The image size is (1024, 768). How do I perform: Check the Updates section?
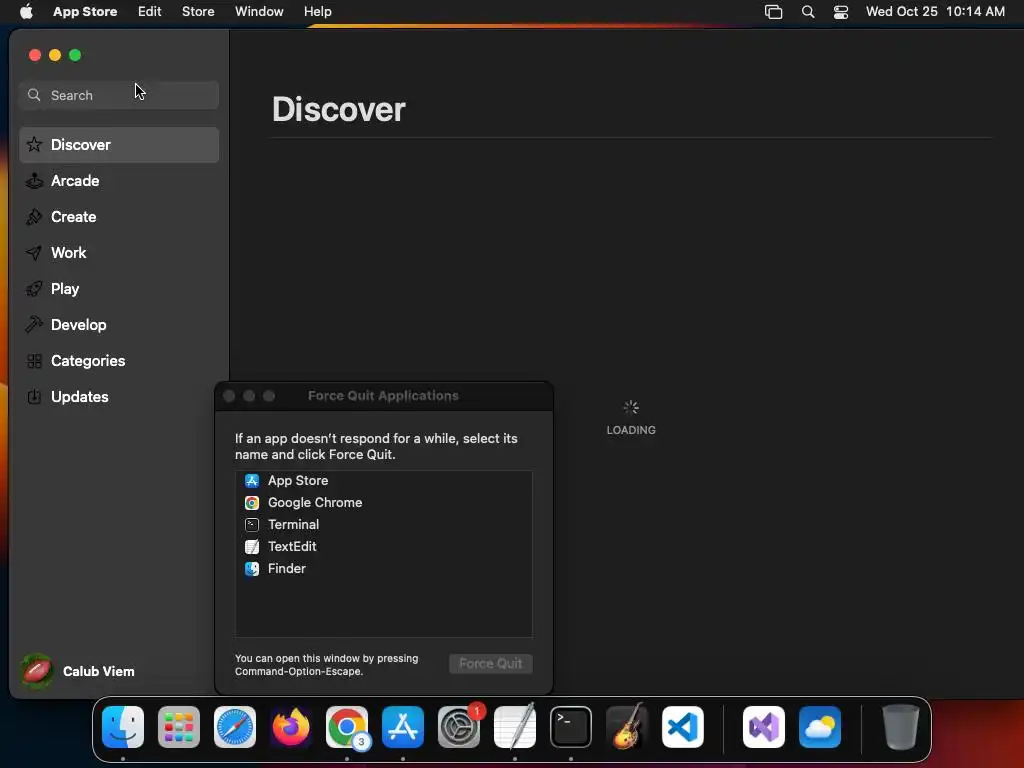119,396
